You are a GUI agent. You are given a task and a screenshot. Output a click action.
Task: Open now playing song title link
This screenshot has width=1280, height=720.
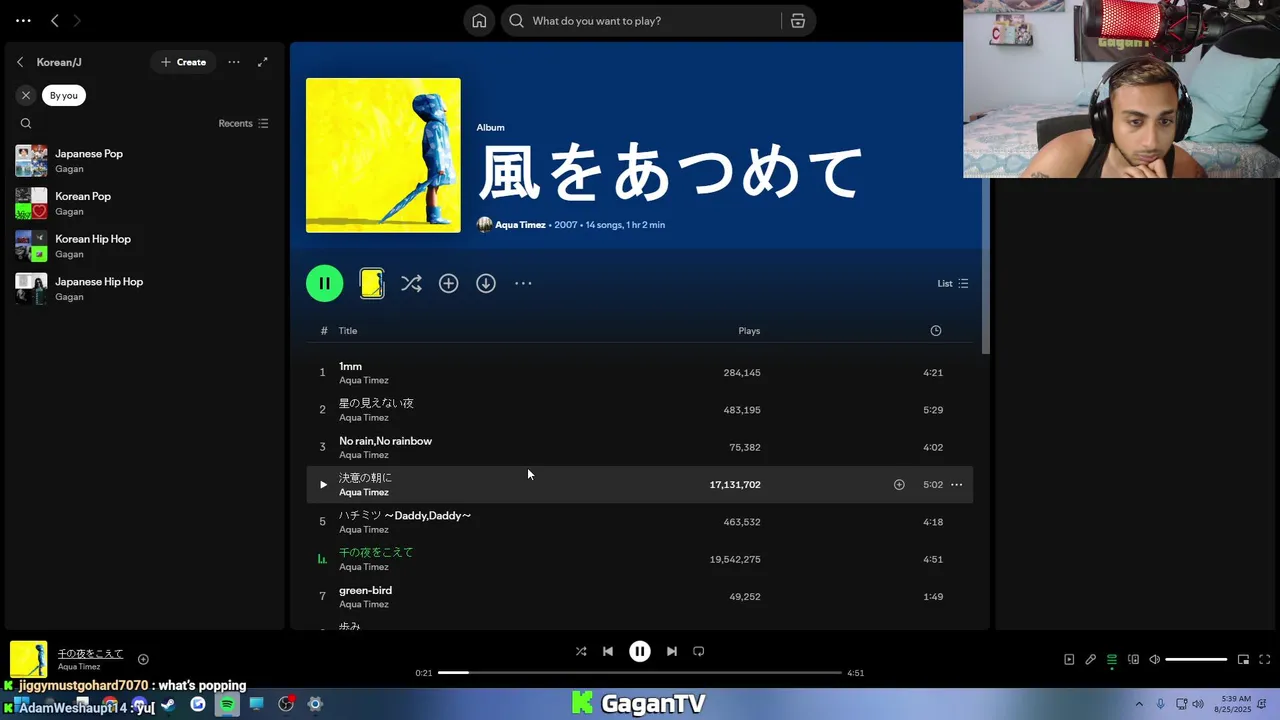click(90, 653)
